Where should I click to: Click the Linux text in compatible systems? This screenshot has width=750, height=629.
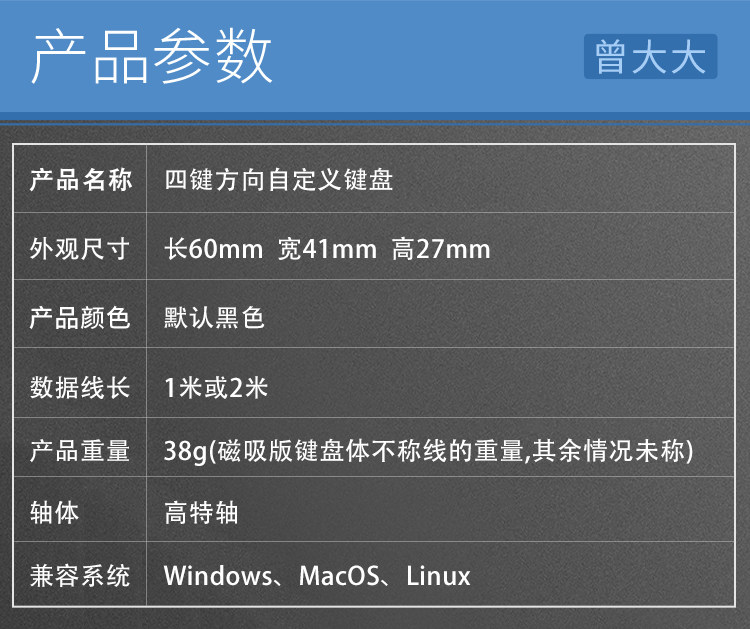coord(438,575)
